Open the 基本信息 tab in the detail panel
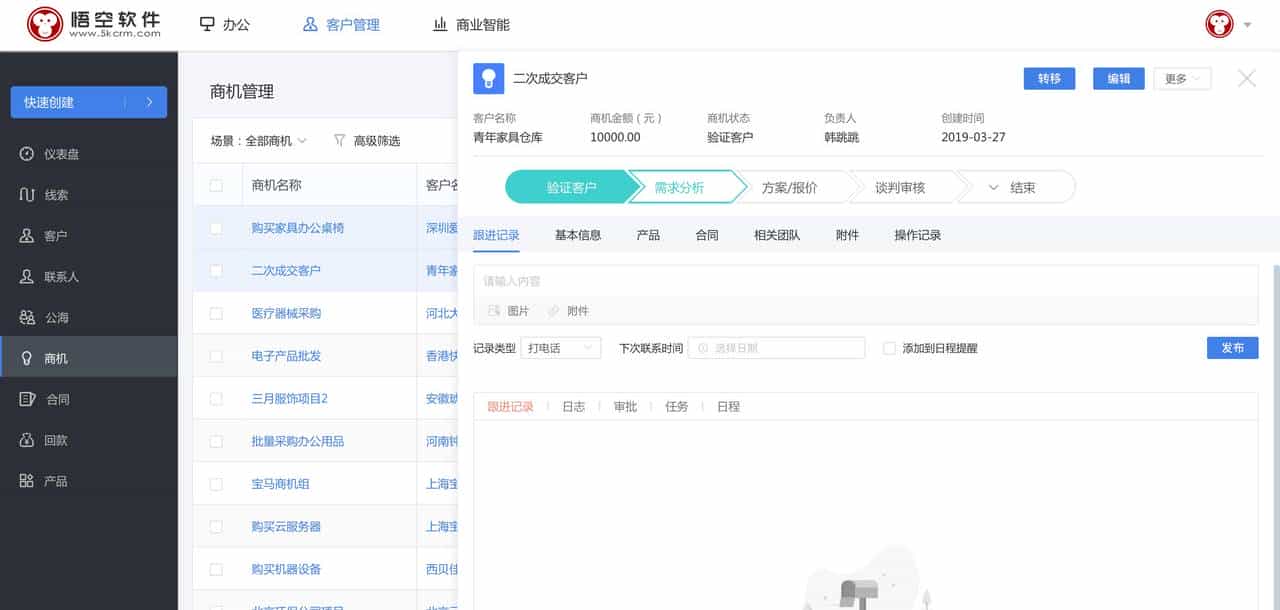This screenshot has height=610, width=1280. [x=578, y=235]
